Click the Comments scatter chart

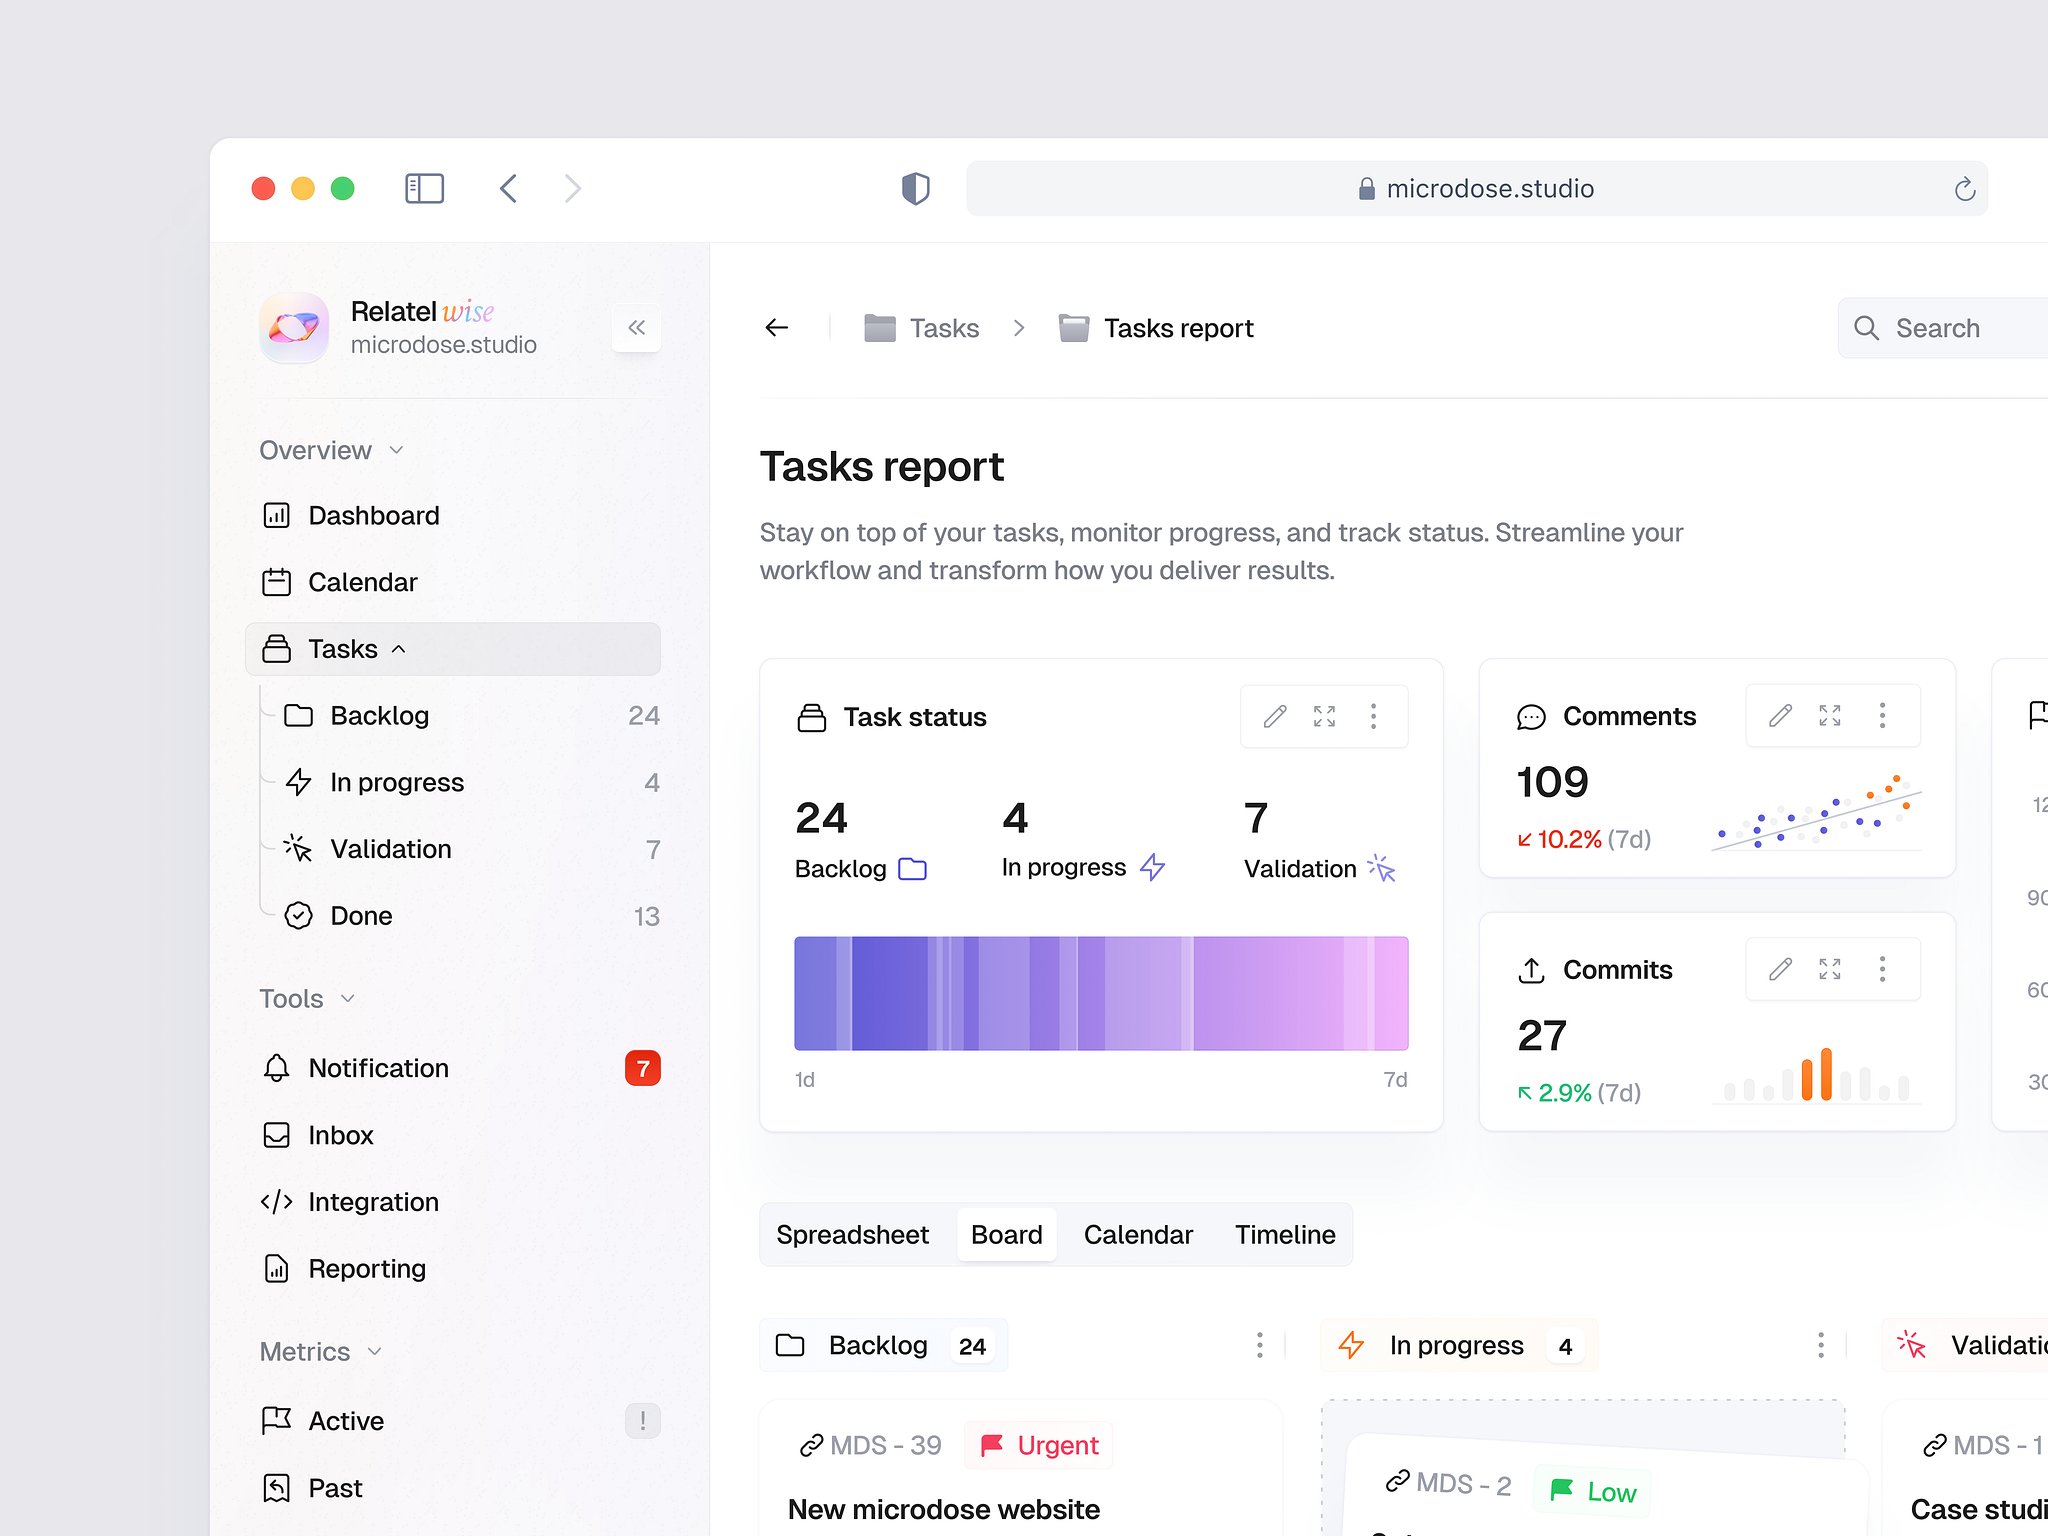(1816, 812)
